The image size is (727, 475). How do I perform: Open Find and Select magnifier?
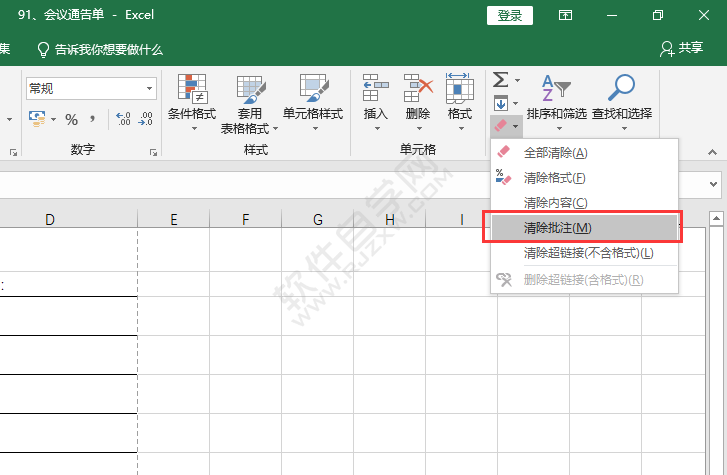click(x=622, y=103)
